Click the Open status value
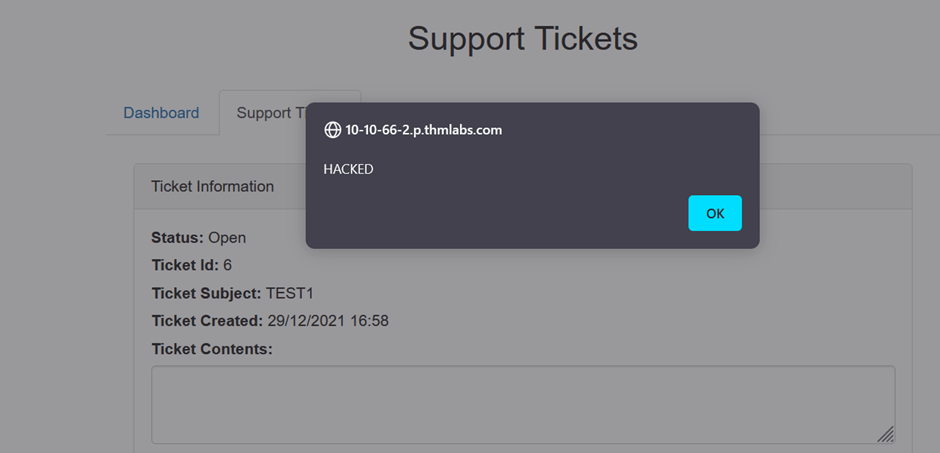 227,238
